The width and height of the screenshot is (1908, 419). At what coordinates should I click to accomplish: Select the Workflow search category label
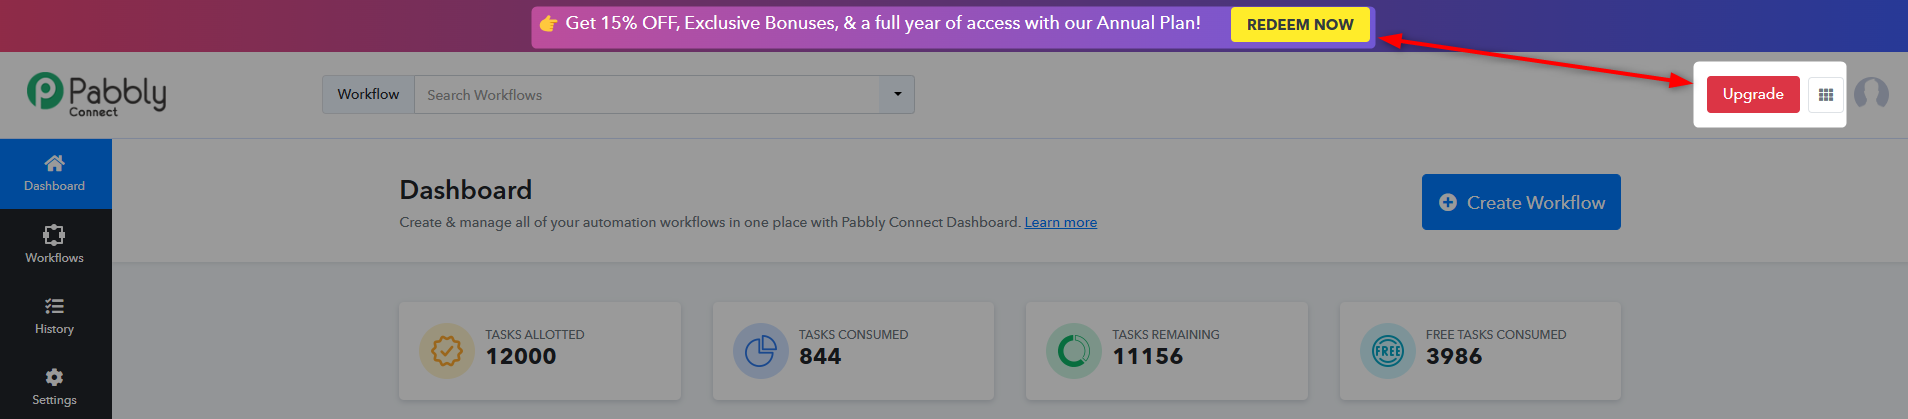[x=368, y=94]
